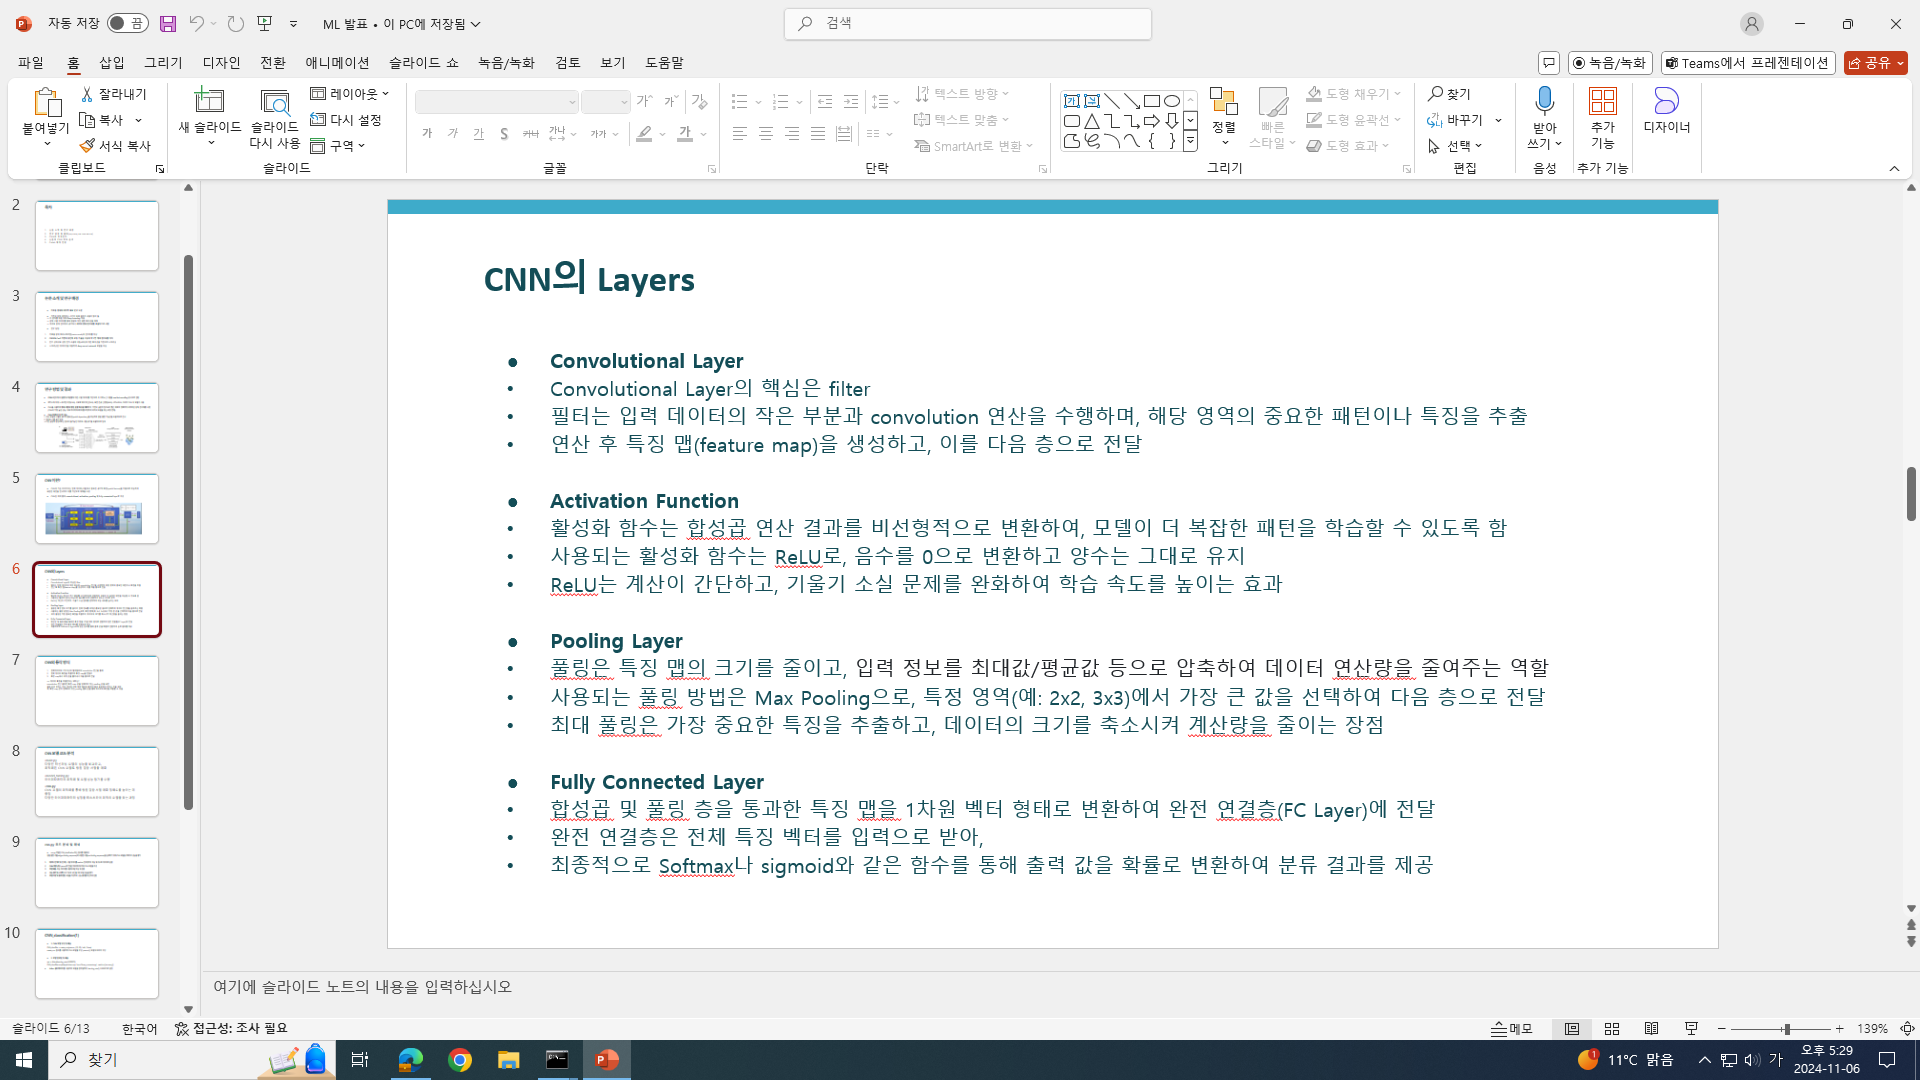Click the zoom slider handle
Screen dimensions: 1920x1080
1786,1029
